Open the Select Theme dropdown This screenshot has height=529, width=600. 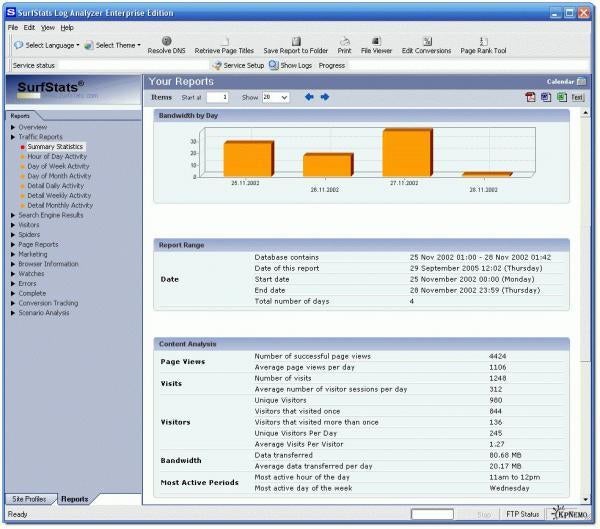[x=139, y=45]
